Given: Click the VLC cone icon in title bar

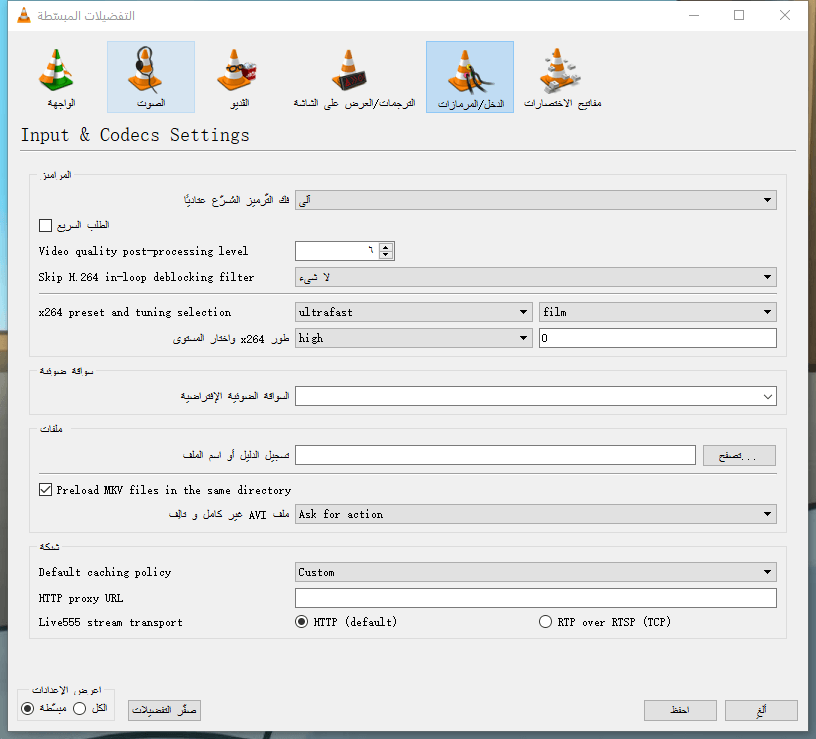Looking at the screenshot, I should (x=24, y=16).
